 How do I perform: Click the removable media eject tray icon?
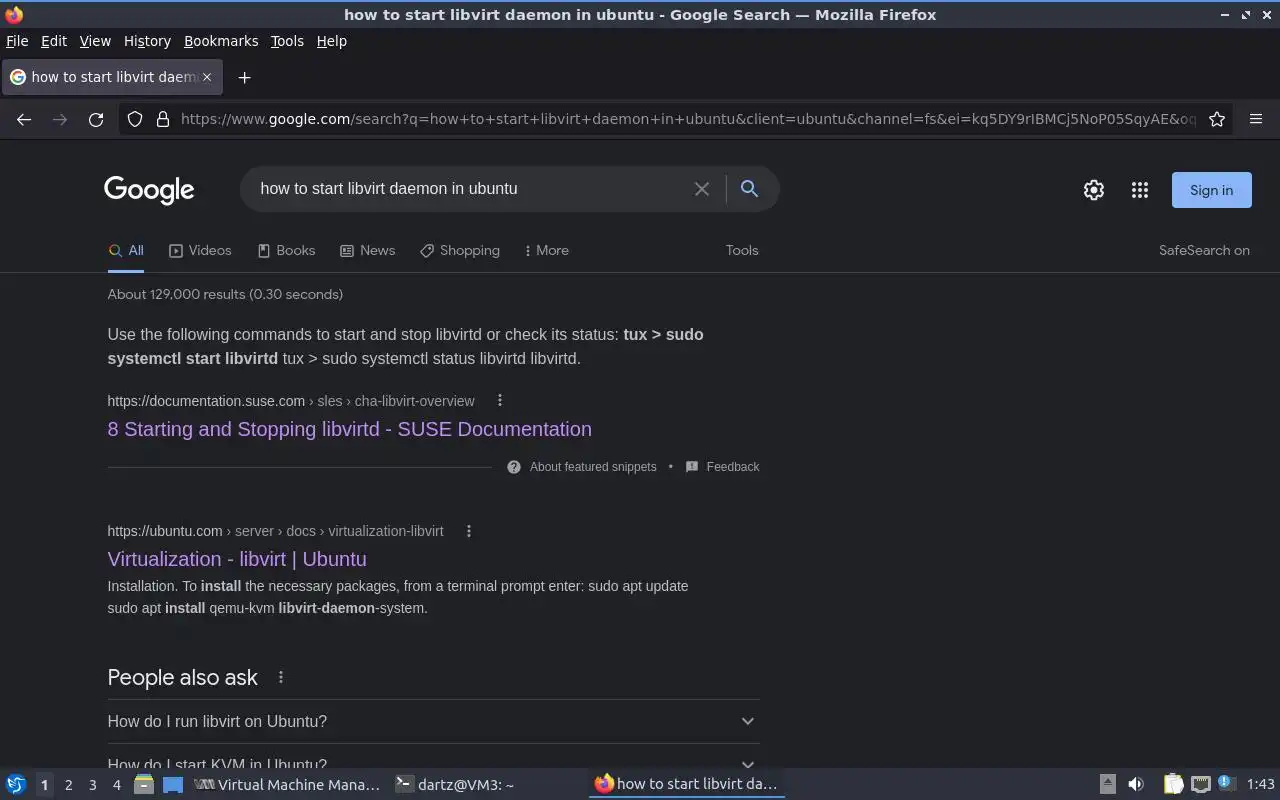(1108, 784)
